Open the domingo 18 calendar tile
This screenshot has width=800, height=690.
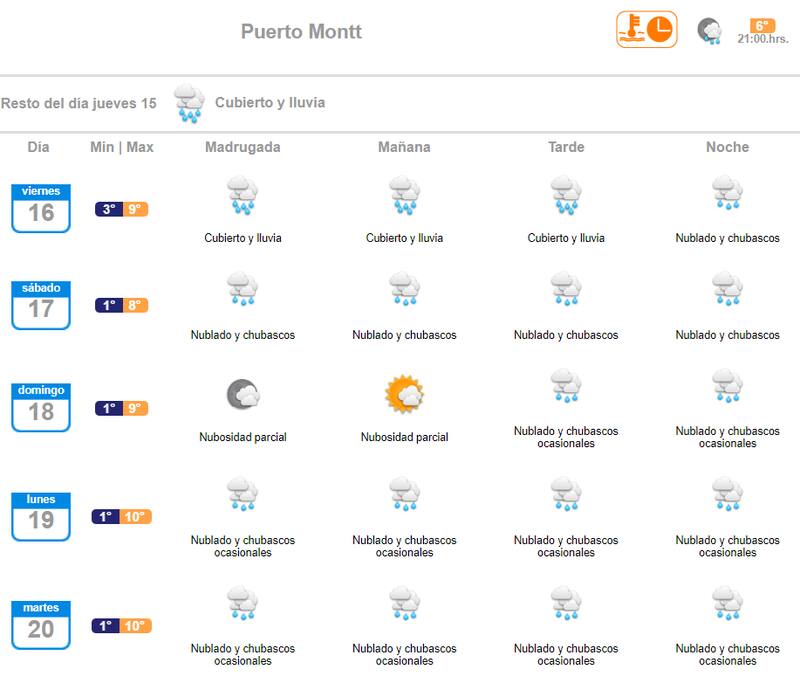41,406
